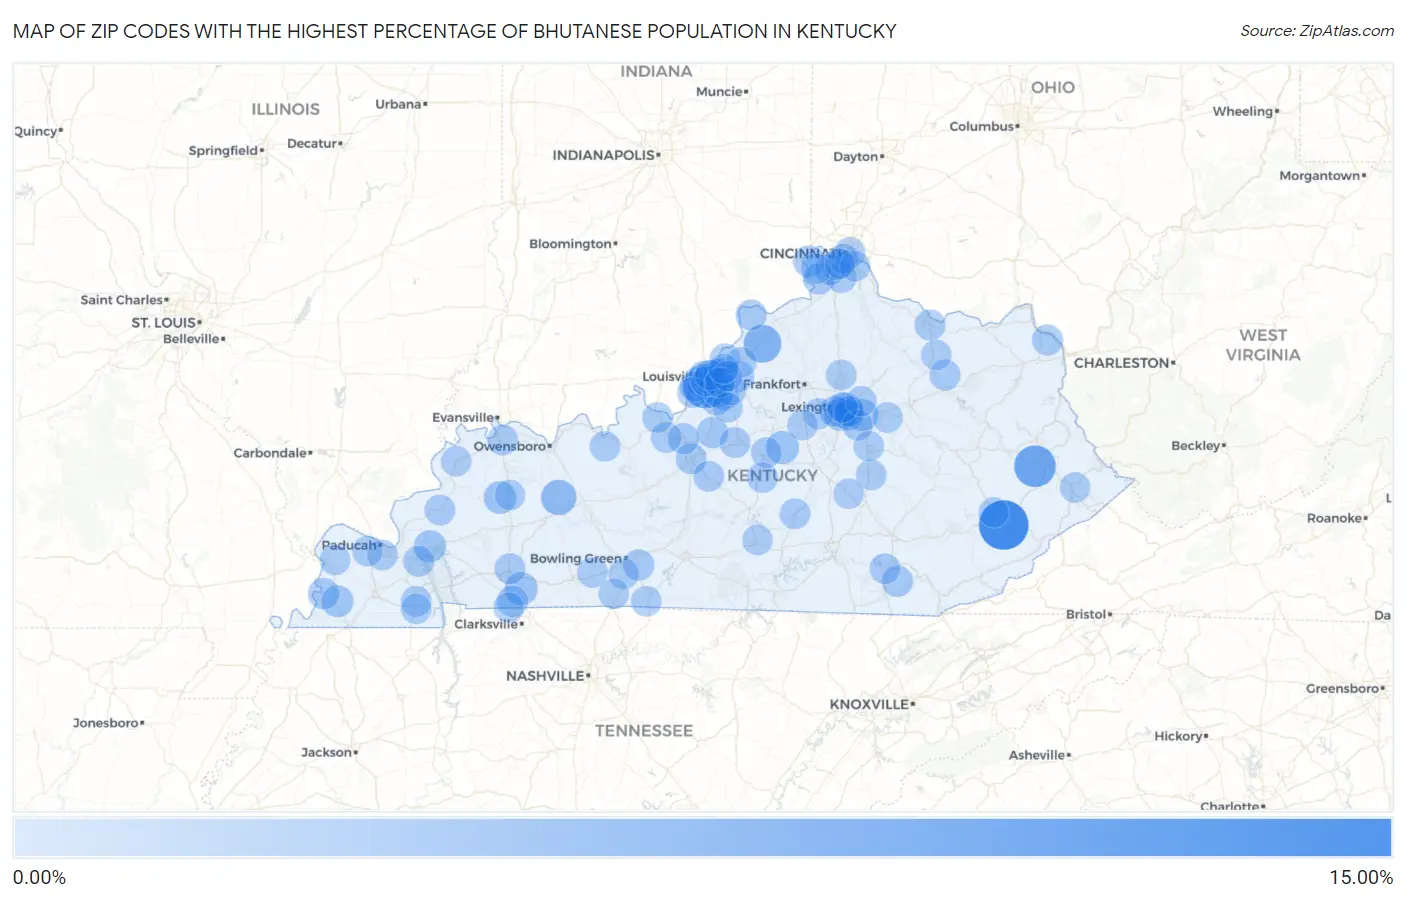This screenshot has height=899, width=1406.
Task: Click the Quincy city label
Action: tap(36, 131)
